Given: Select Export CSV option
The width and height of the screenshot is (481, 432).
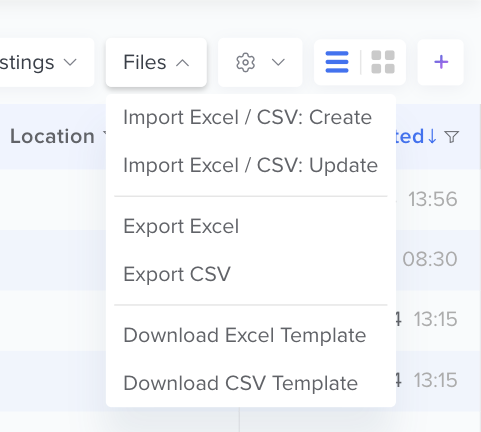Looking at the screenshot, I should coord(177,274).
